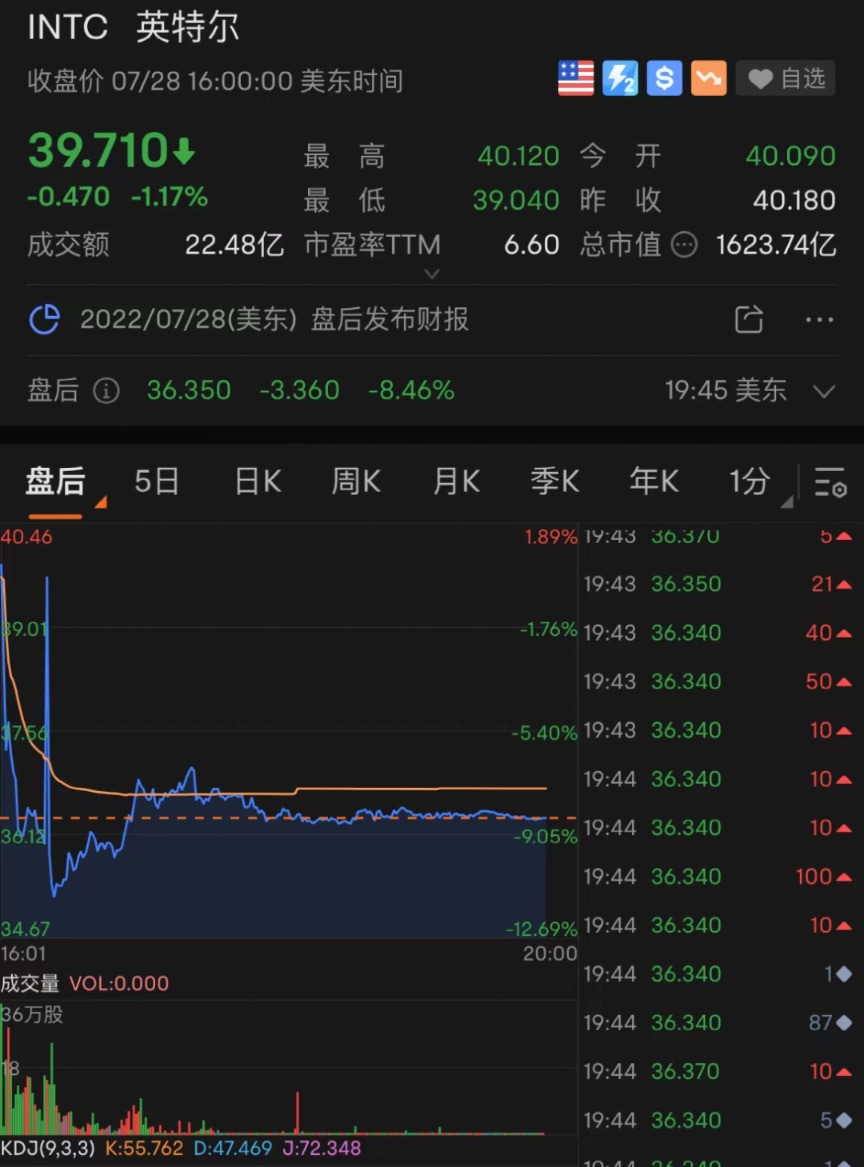Tap 19:43 trade at 36.350

tap(717, 584)
